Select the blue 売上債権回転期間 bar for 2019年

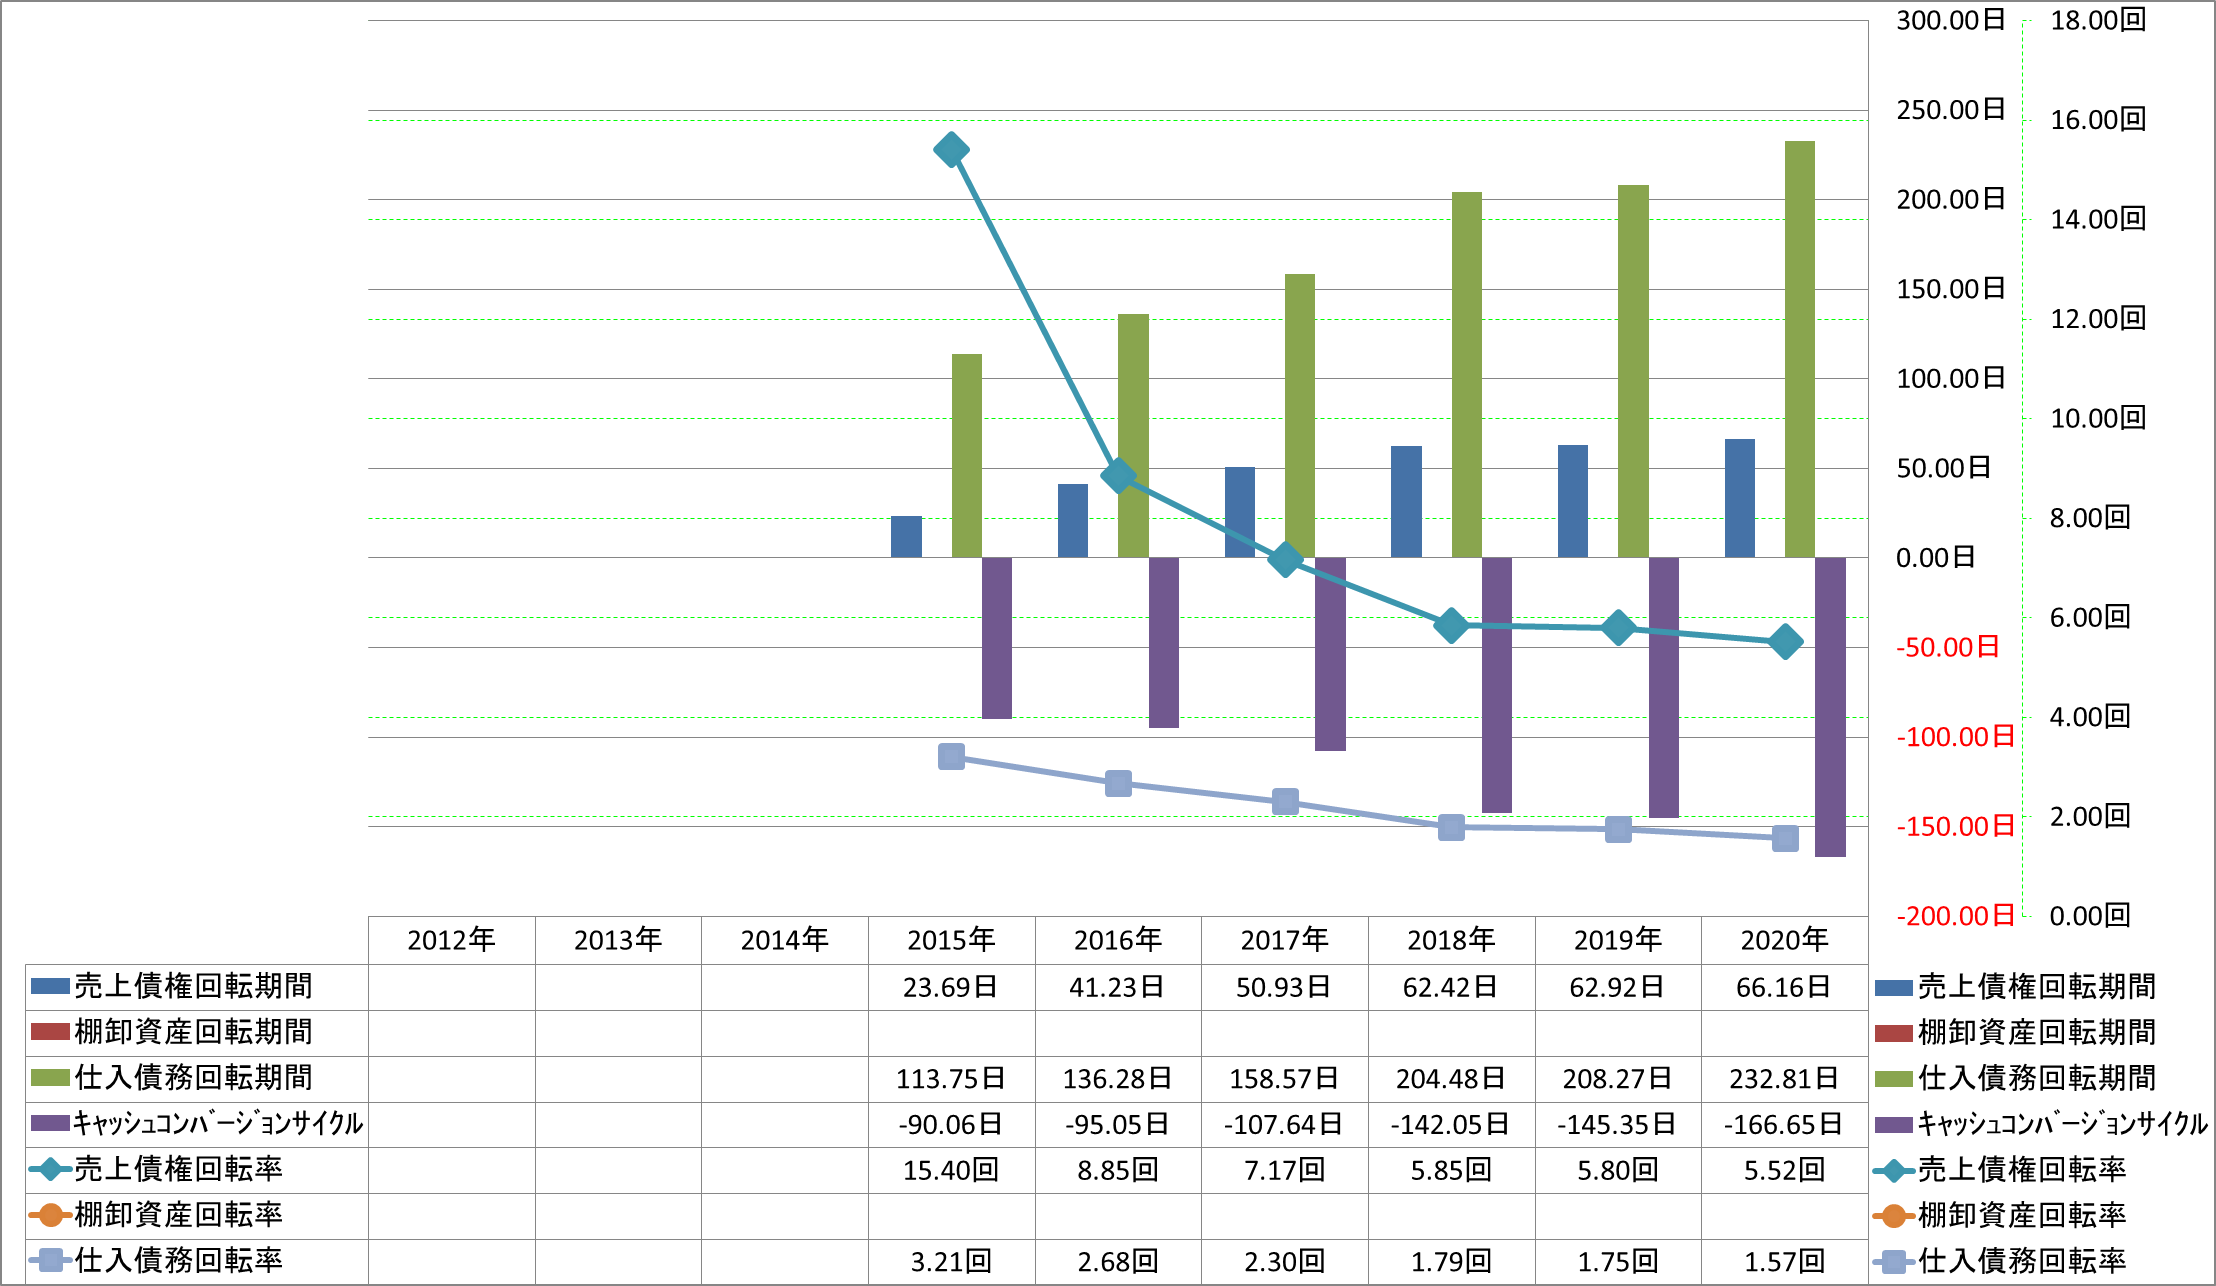coord(1573,501)
